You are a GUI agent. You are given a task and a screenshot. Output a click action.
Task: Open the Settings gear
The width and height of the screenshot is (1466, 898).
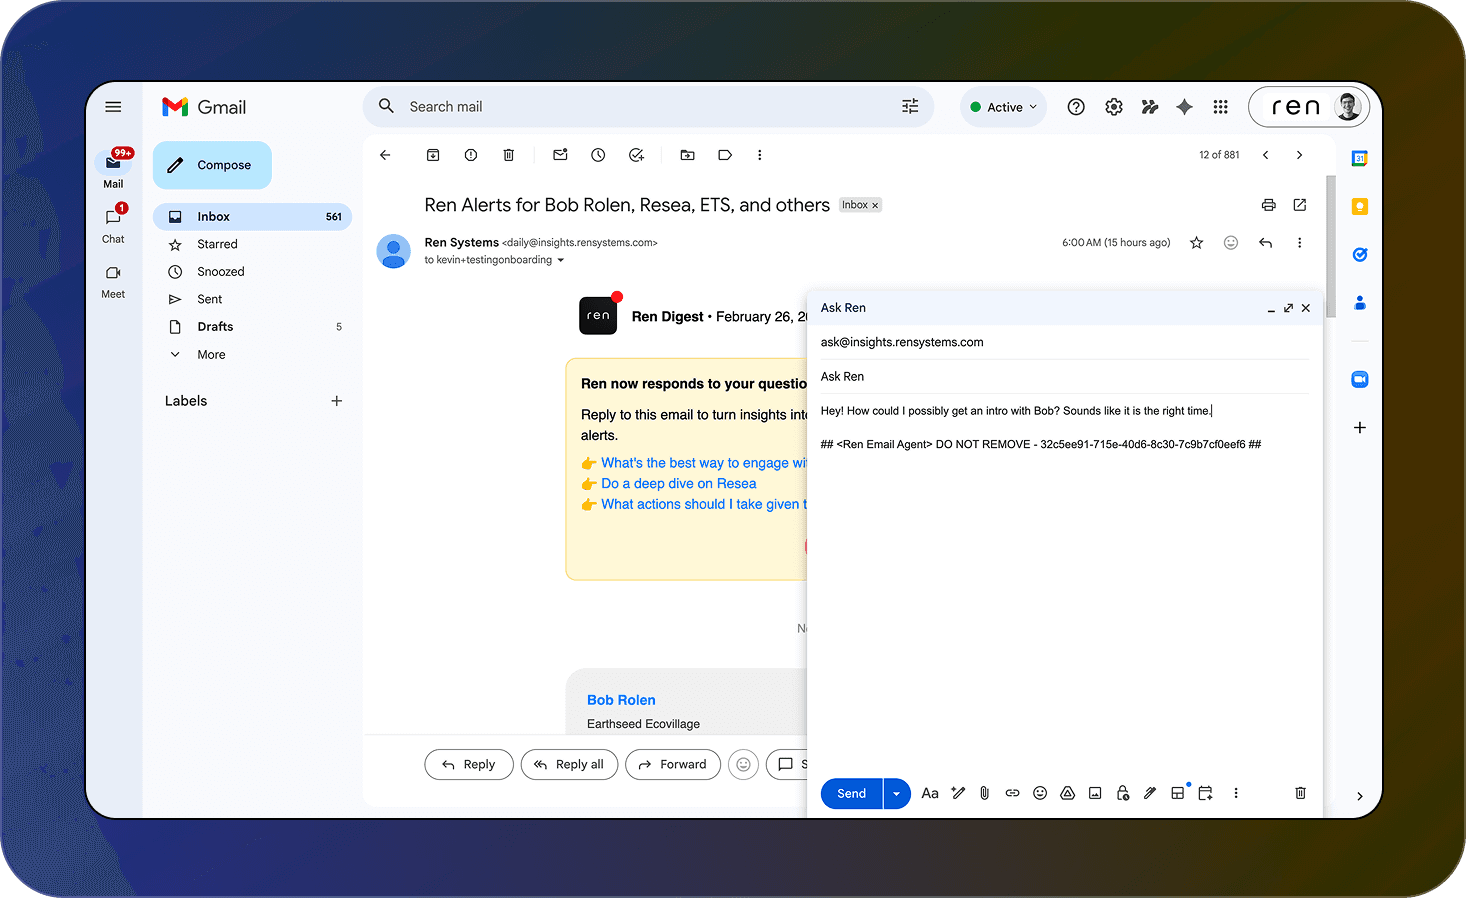[1114, 107]
